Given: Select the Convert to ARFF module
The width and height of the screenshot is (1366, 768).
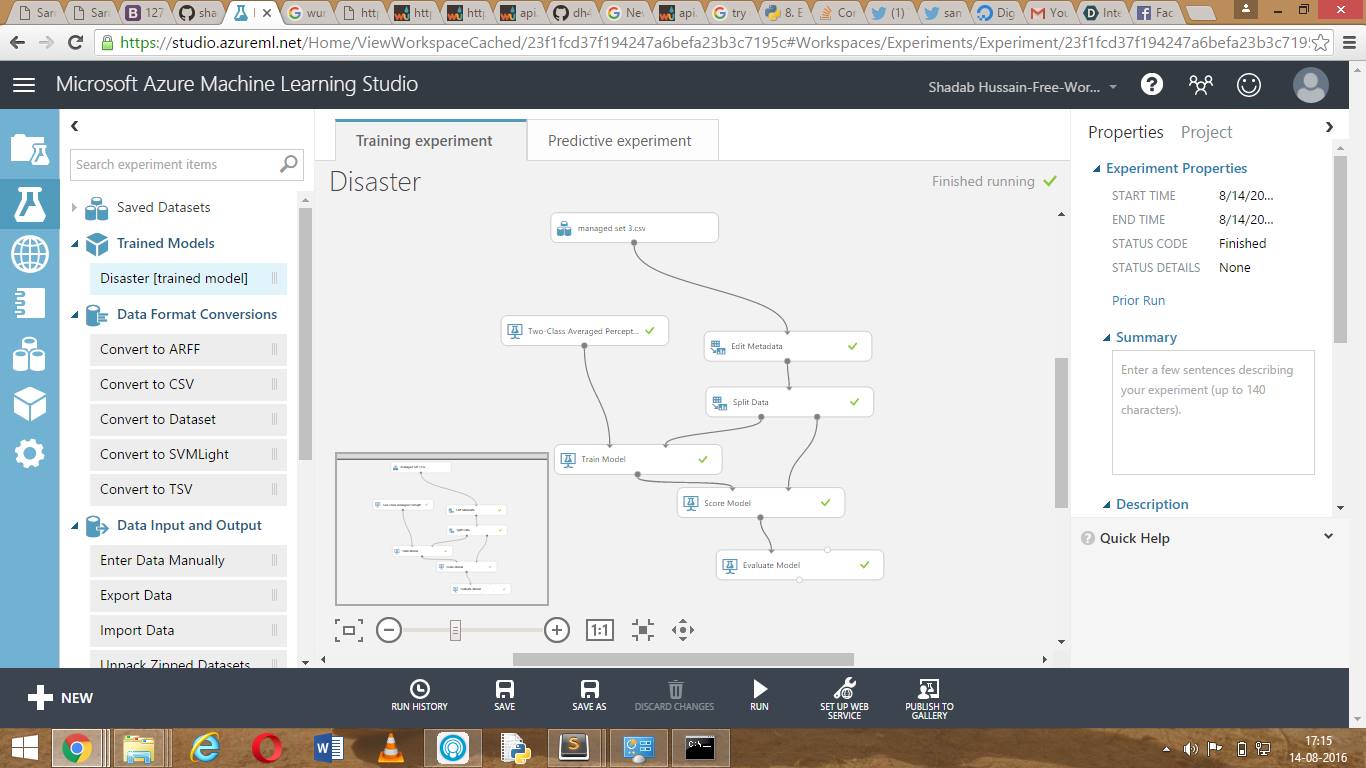Looking at the screenshot, I should pyautogui.click(x=188, y=349).
